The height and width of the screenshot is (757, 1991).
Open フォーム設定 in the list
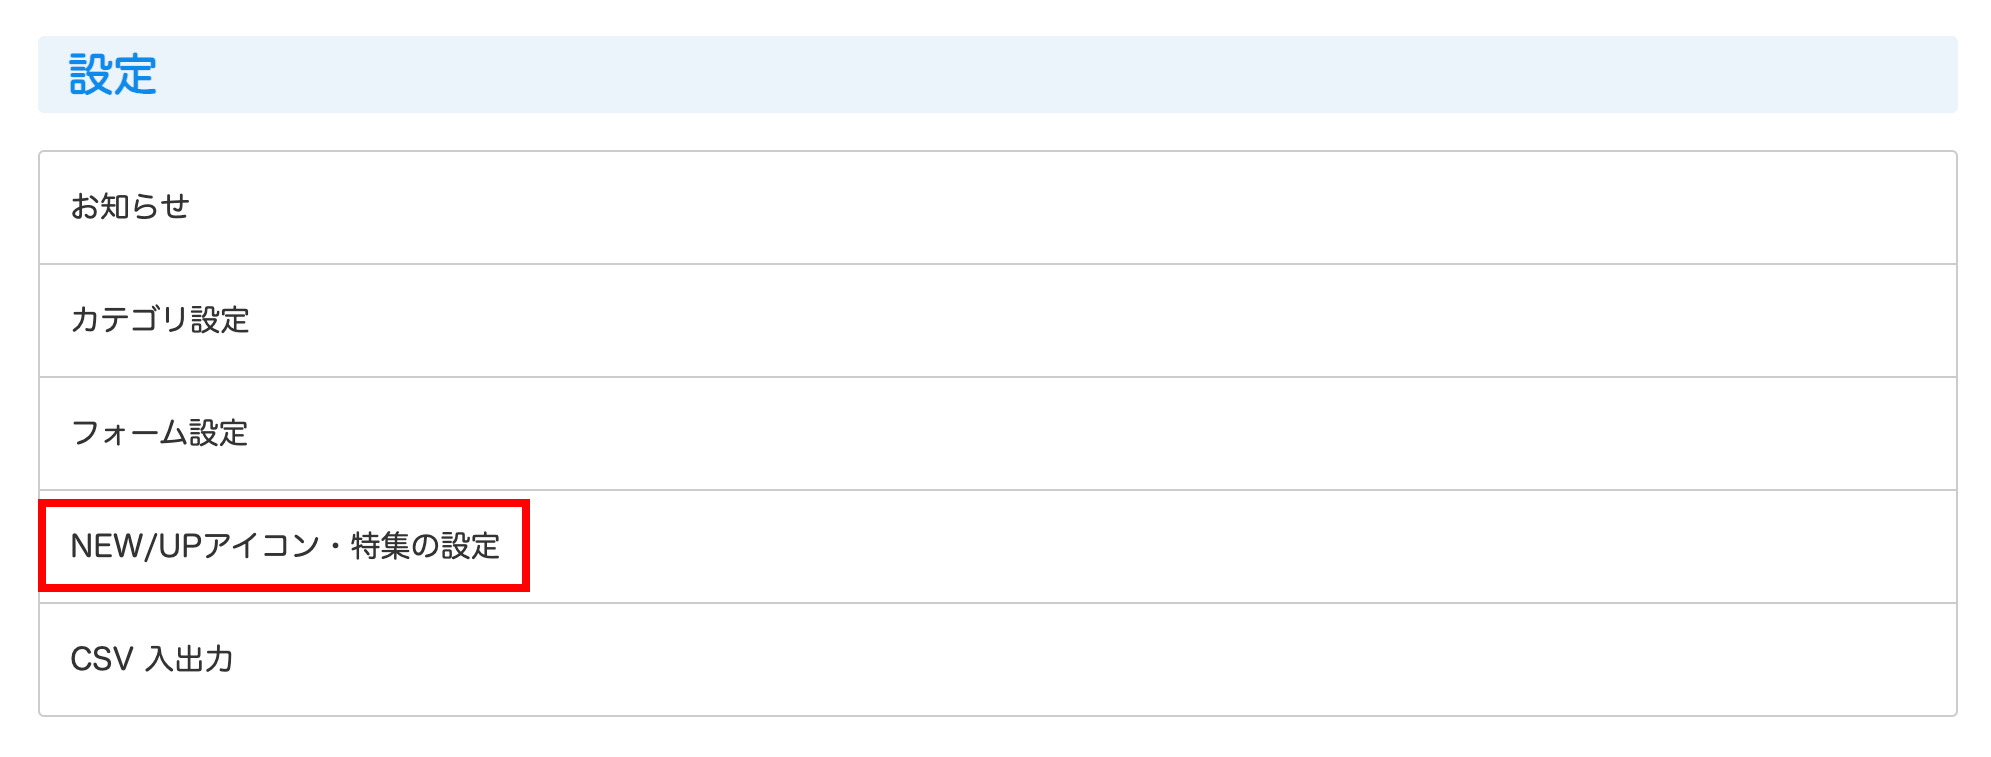tap(159, 433)
